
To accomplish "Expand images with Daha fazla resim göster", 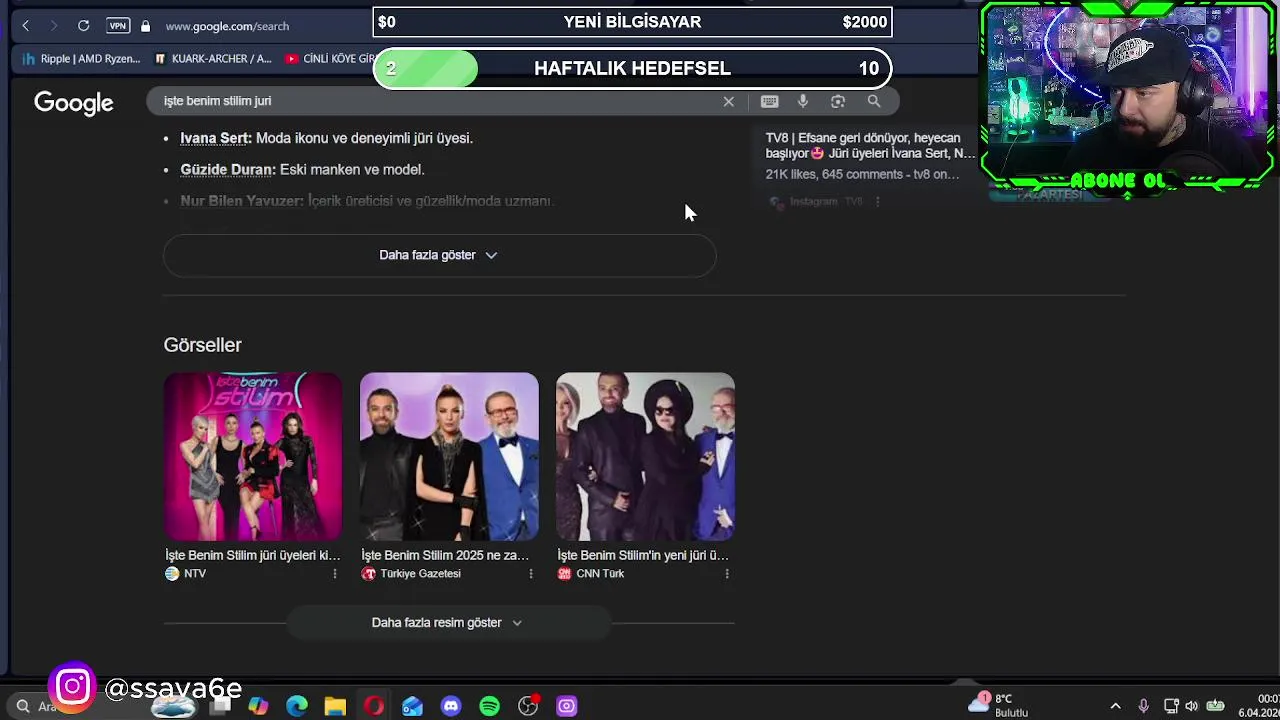I will click(447, 622).
